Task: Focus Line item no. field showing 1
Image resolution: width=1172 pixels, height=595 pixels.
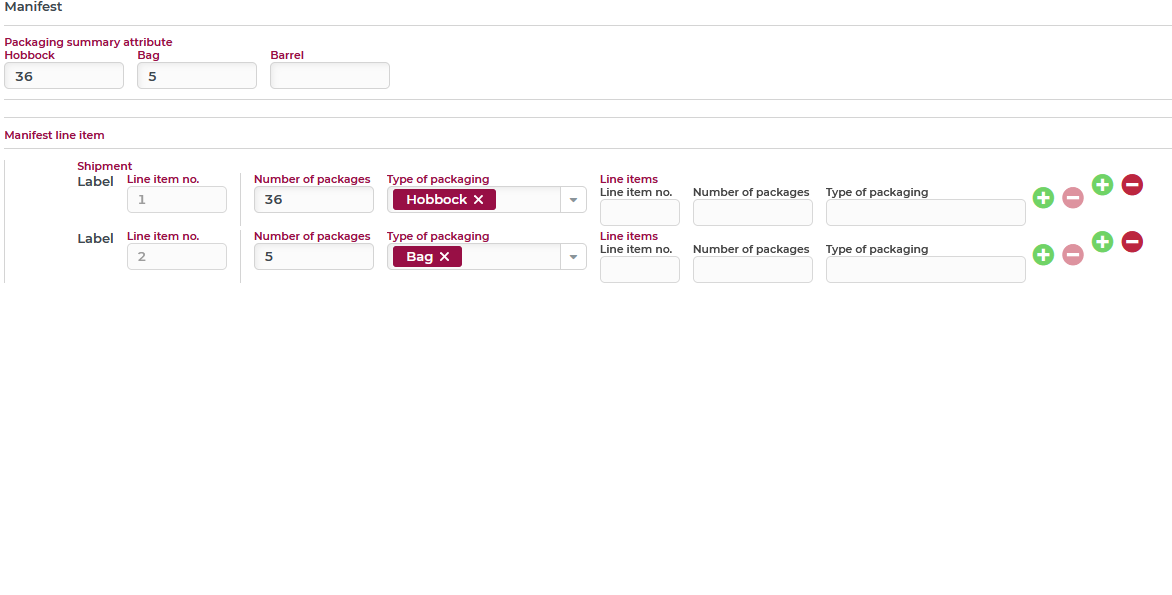Action: 176,200
